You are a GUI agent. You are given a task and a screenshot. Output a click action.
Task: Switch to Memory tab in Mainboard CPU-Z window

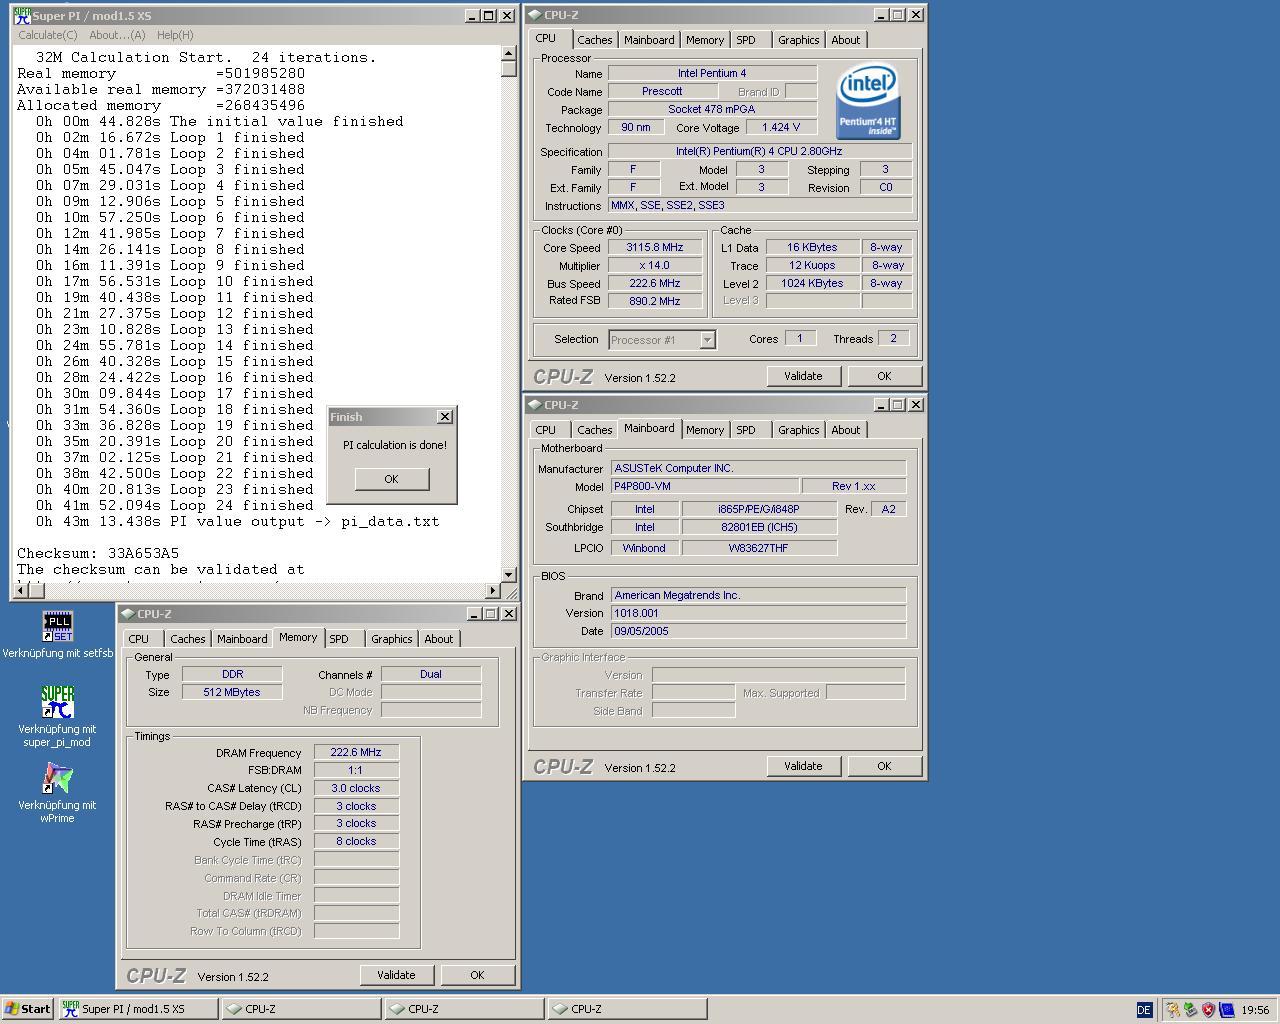705,430
